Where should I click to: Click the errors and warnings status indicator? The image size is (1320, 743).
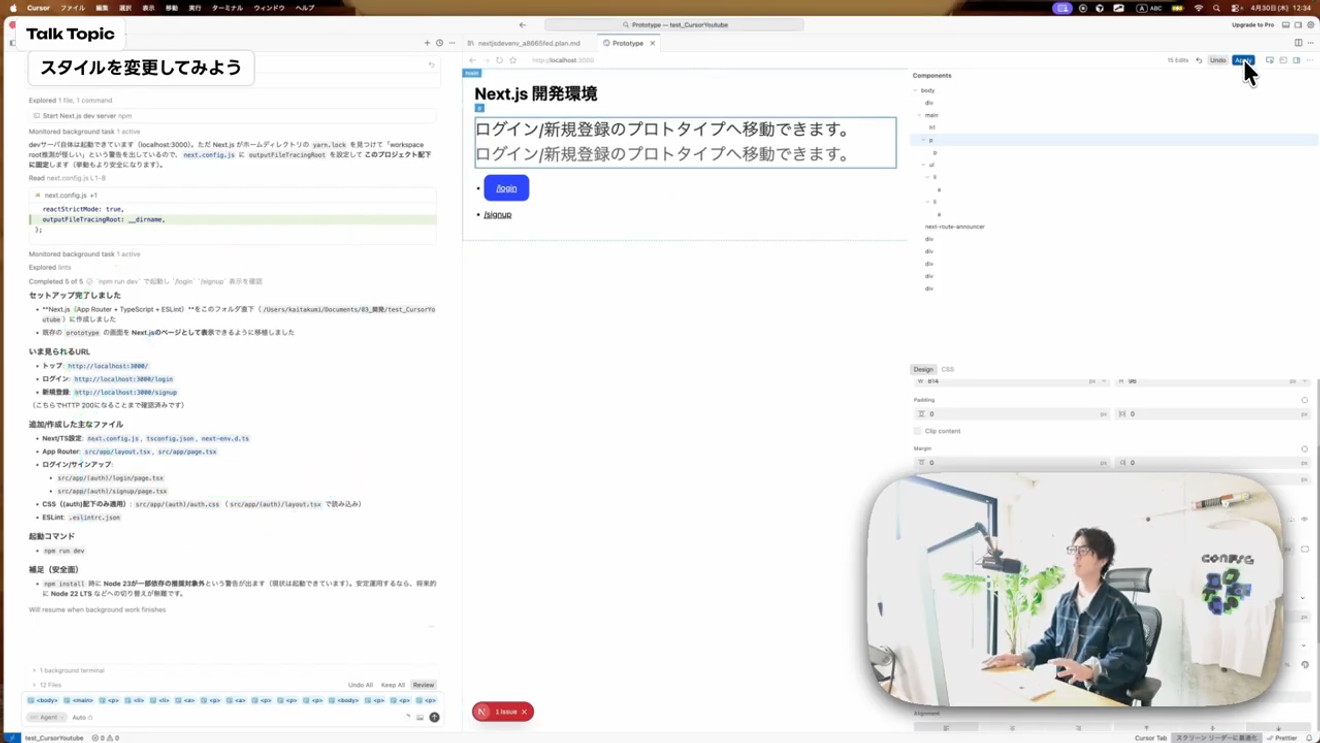pyautogui.click(x=105, y=738)
